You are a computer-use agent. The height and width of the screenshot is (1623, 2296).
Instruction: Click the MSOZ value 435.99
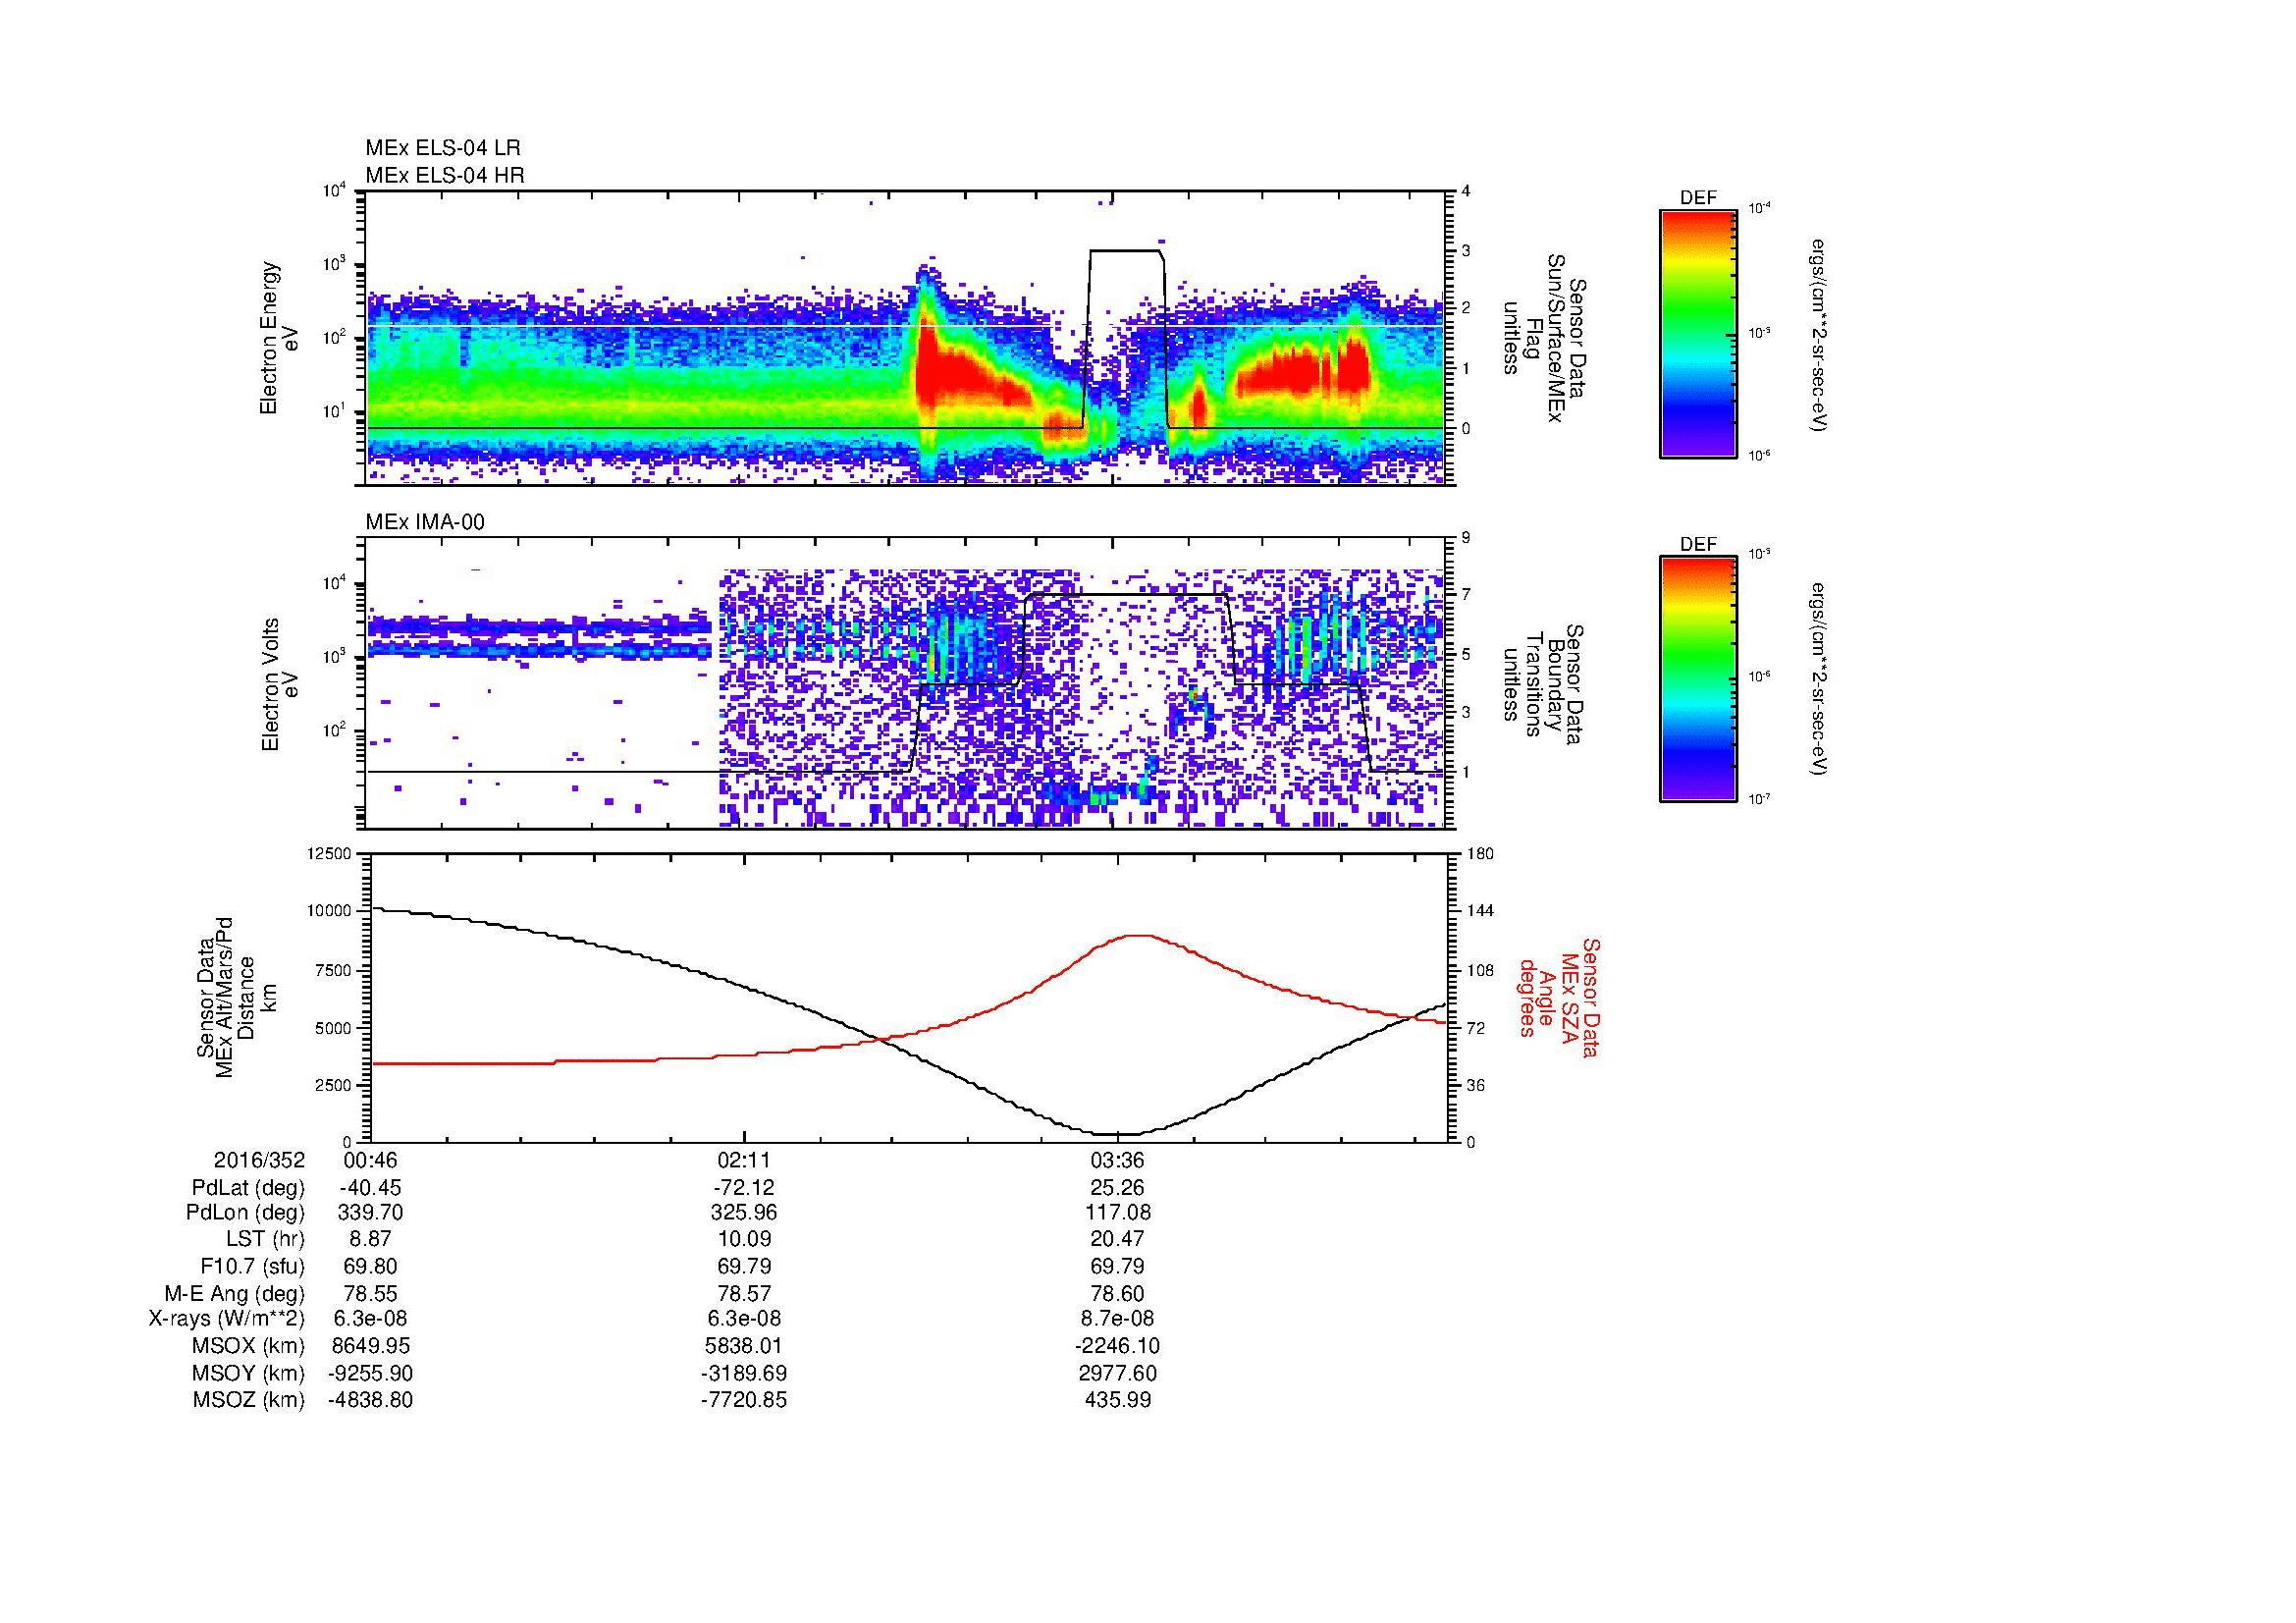point(1117,1400)
